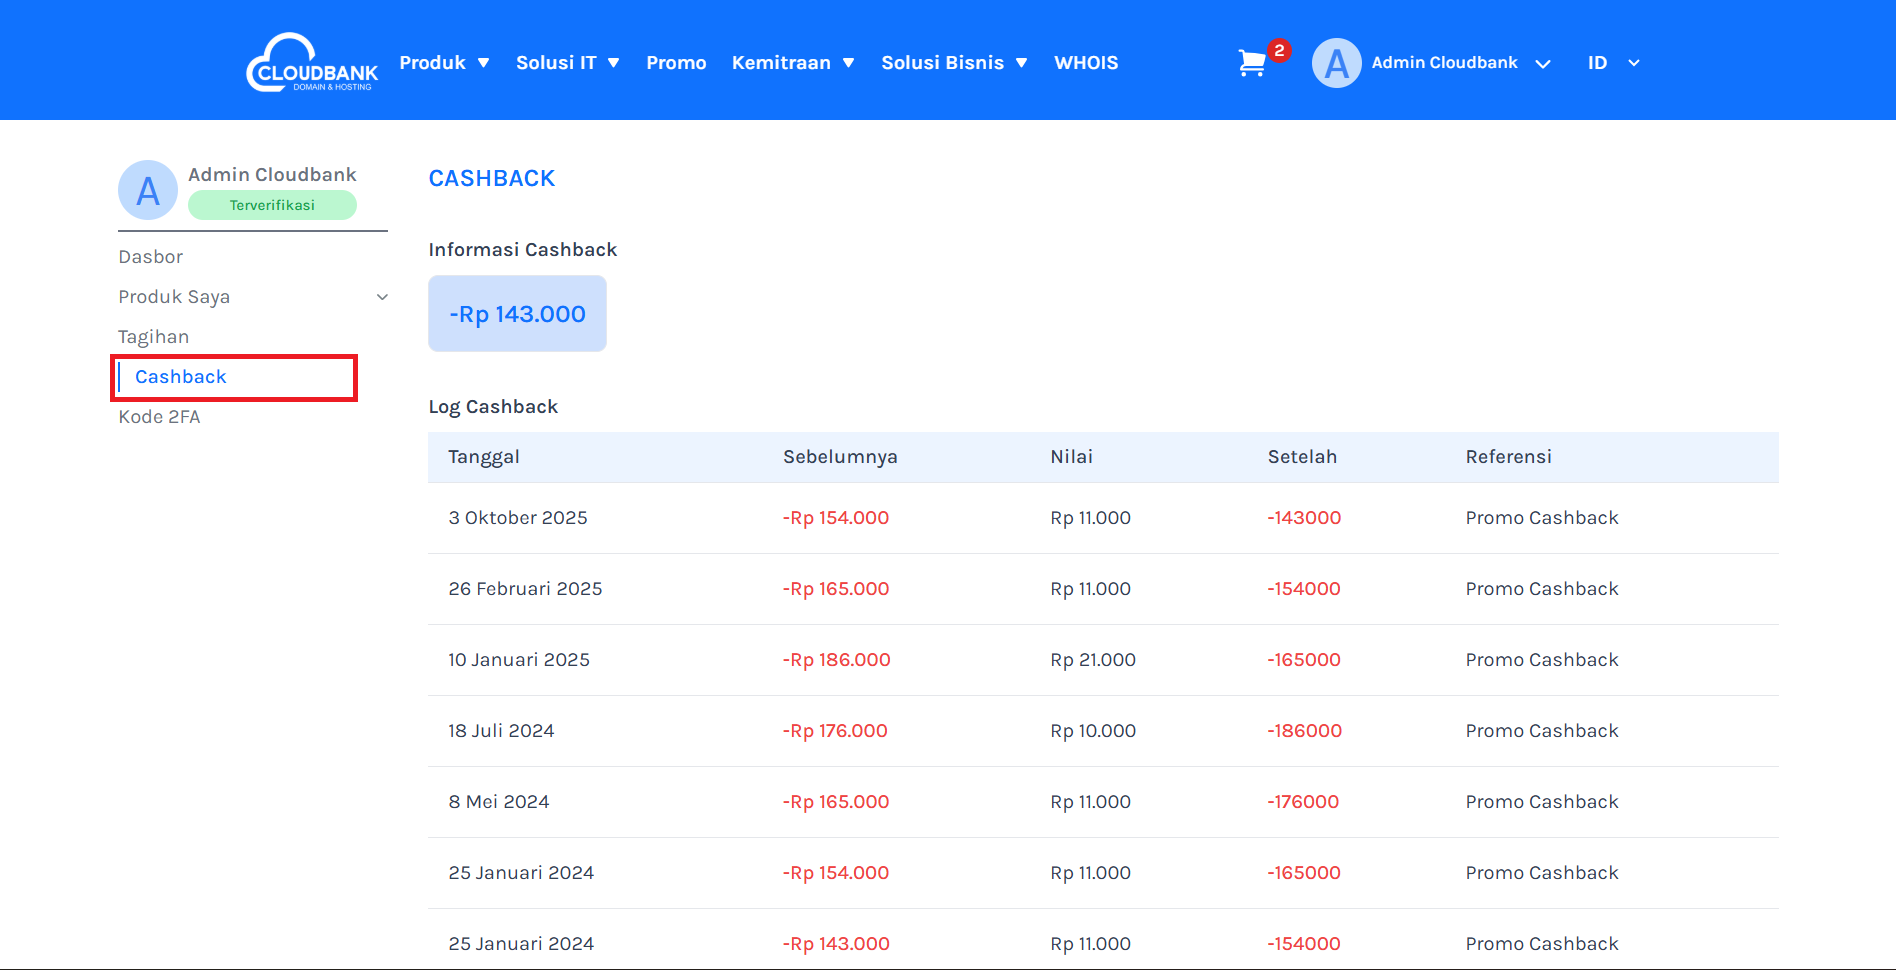Open the Solusi IT dropdown

coord(567,63)
